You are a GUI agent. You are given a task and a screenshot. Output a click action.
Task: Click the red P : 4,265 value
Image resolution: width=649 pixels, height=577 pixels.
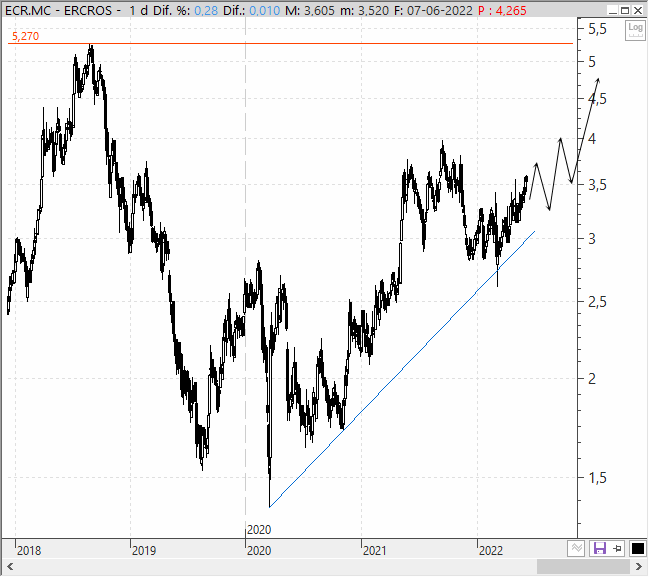(502, 10)
